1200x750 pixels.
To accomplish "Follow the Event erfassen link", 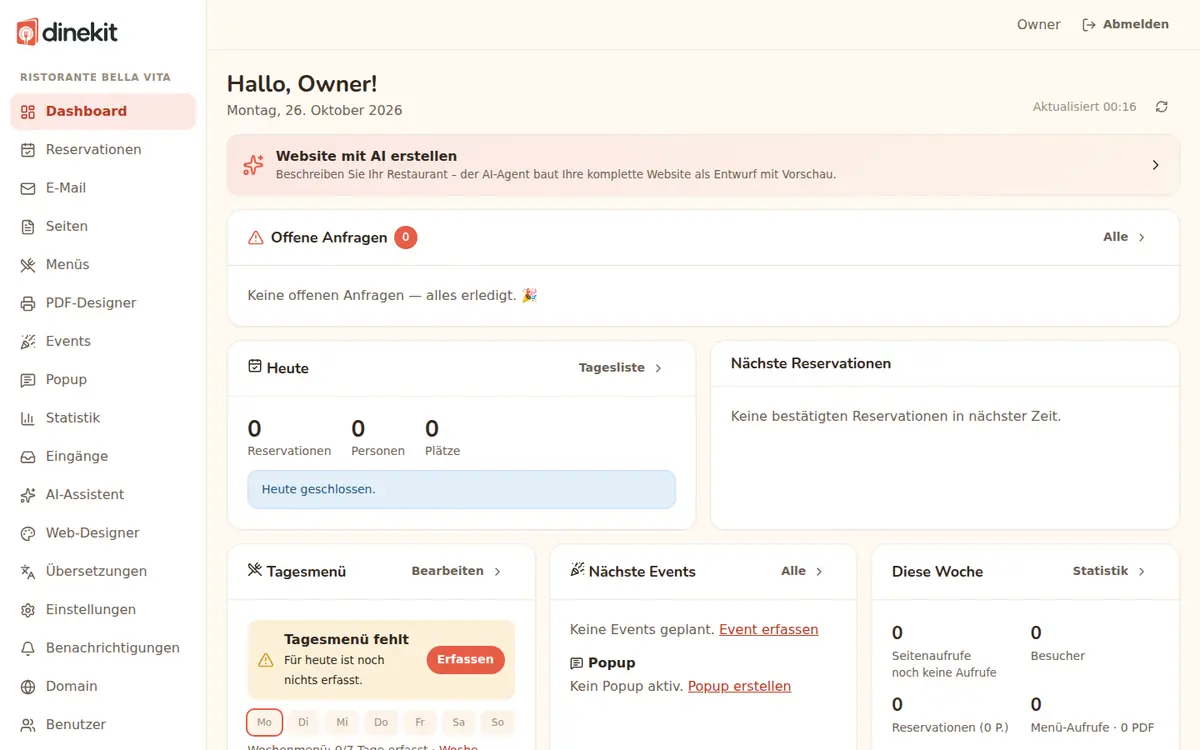I will coord(768,630).
